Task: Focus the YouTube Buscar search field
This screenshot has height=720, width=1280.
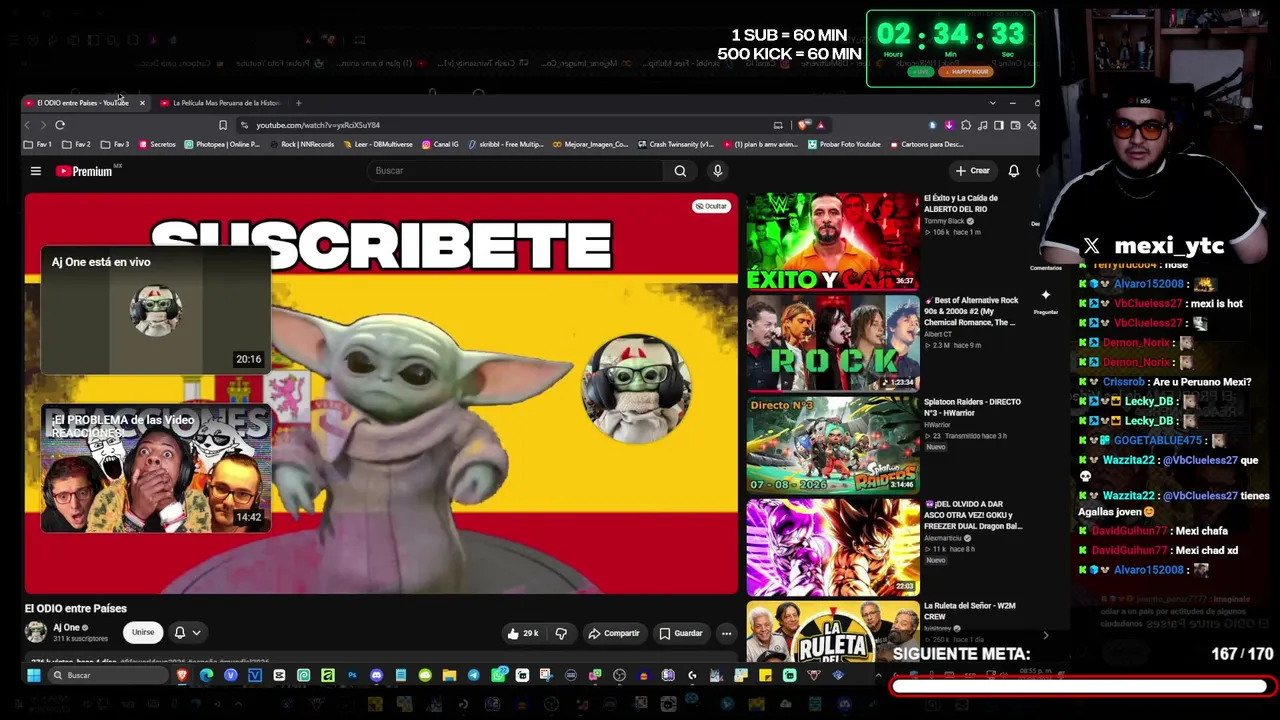Action: tap(515, 171)
